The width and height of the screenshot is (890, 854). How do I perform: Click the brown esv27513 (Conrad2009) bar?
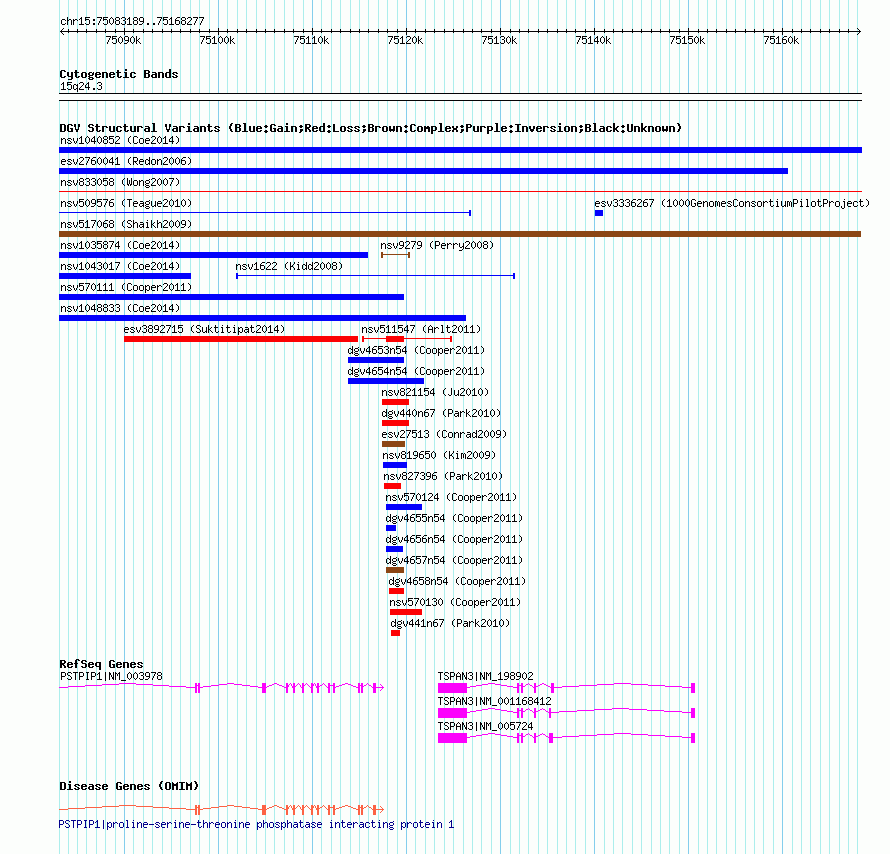[x=393, y=444]
